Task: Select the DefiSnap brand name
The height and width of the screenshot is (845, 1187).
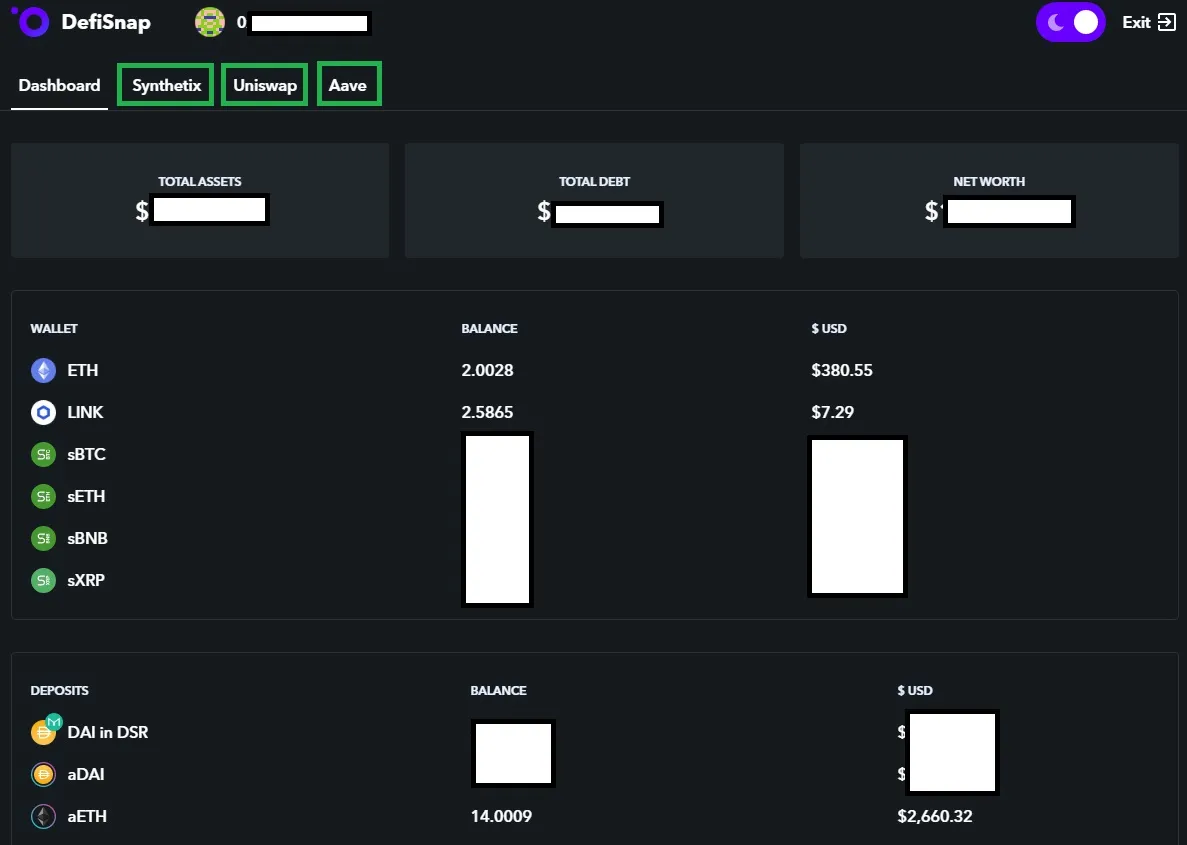Action: (x=106, y=22)
